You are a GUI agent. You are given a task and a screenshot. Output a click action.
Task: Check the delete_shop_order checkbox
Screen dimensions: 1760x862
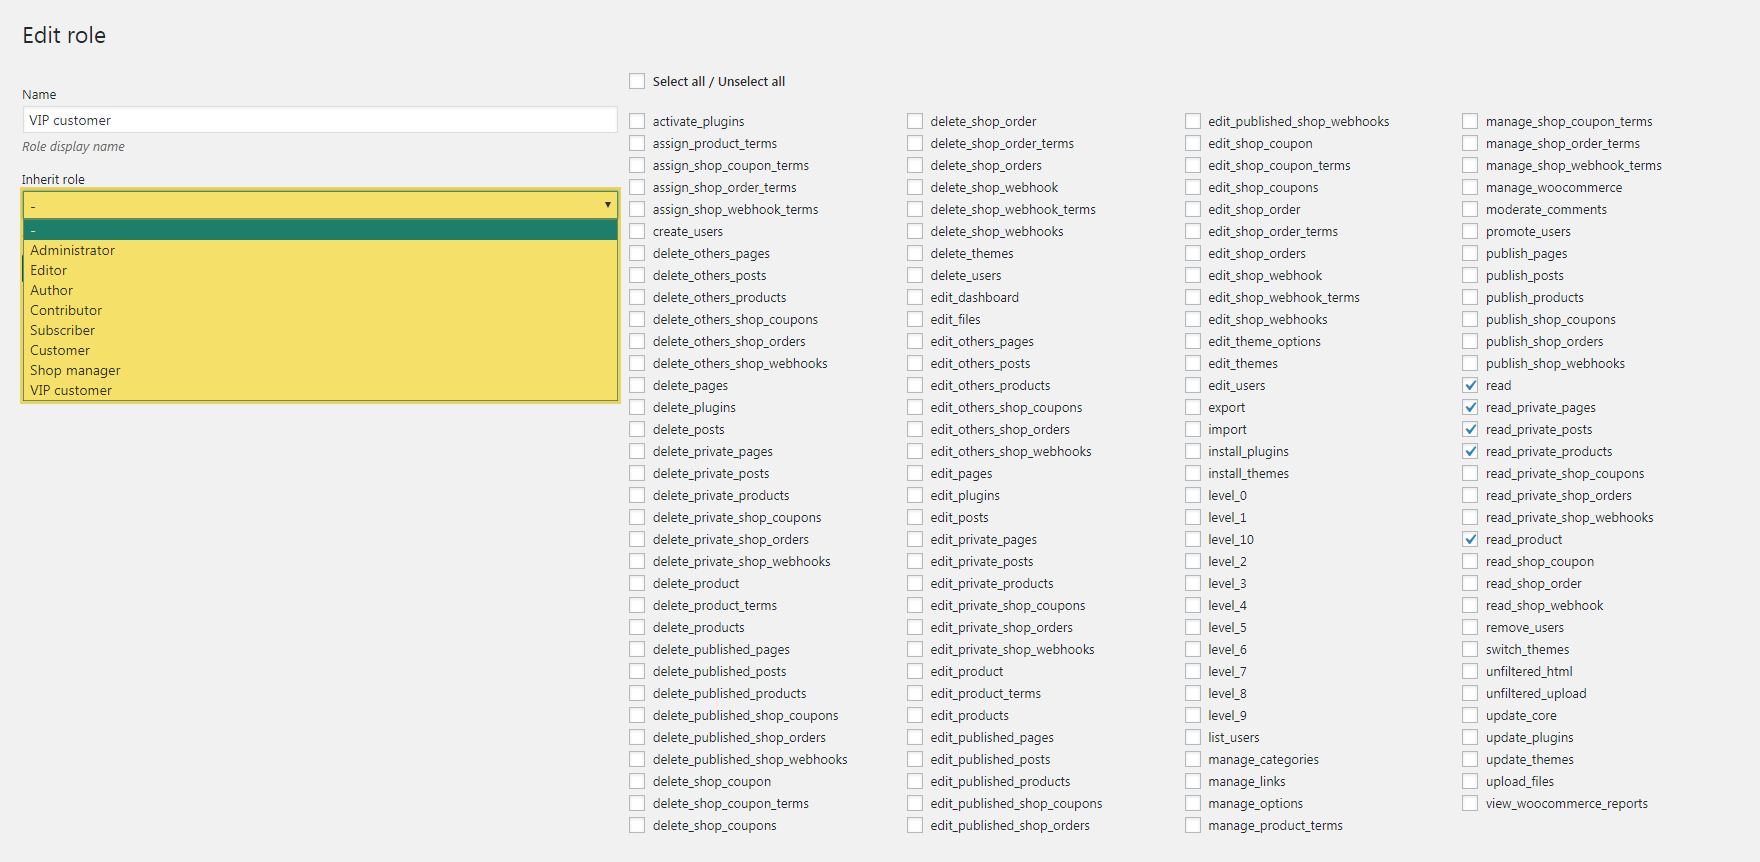pos(915,121)
